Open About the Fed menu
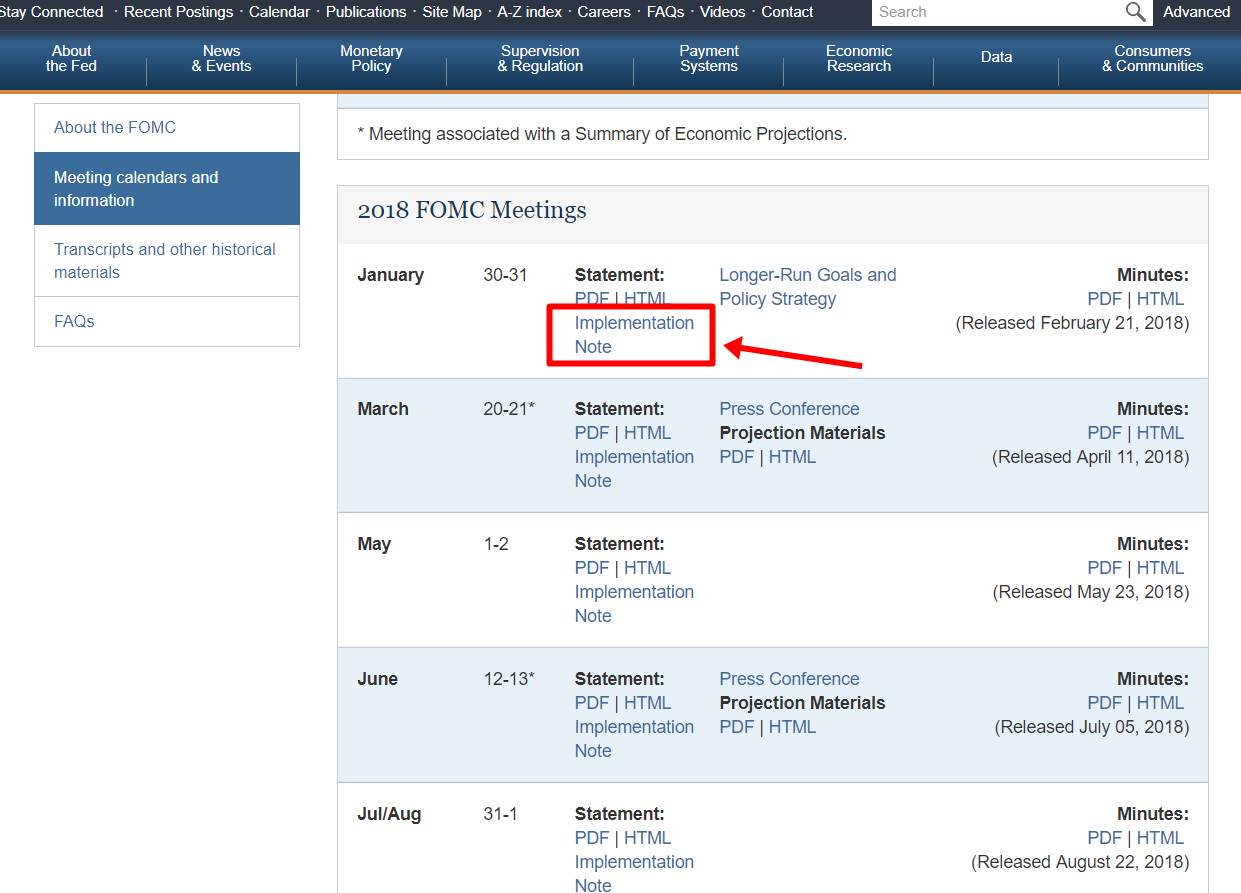This screenshot has height=893, width=1241. 71,58
